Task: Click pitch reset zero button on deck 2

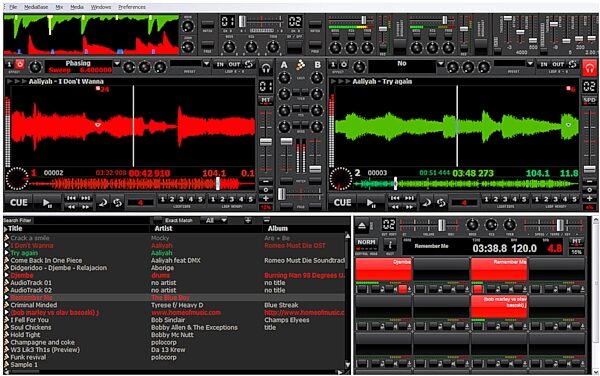Action: [x=589, y=190]
